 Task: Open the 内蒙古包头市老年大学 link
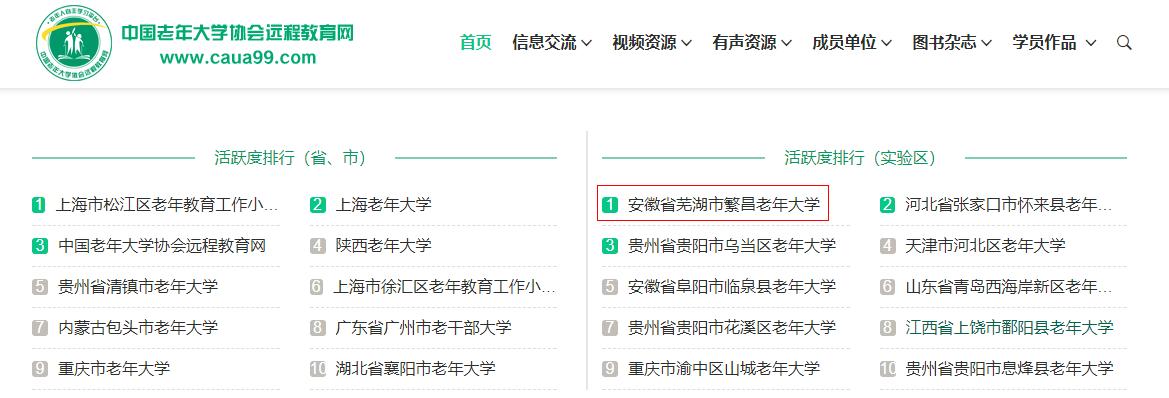(138, 327)
